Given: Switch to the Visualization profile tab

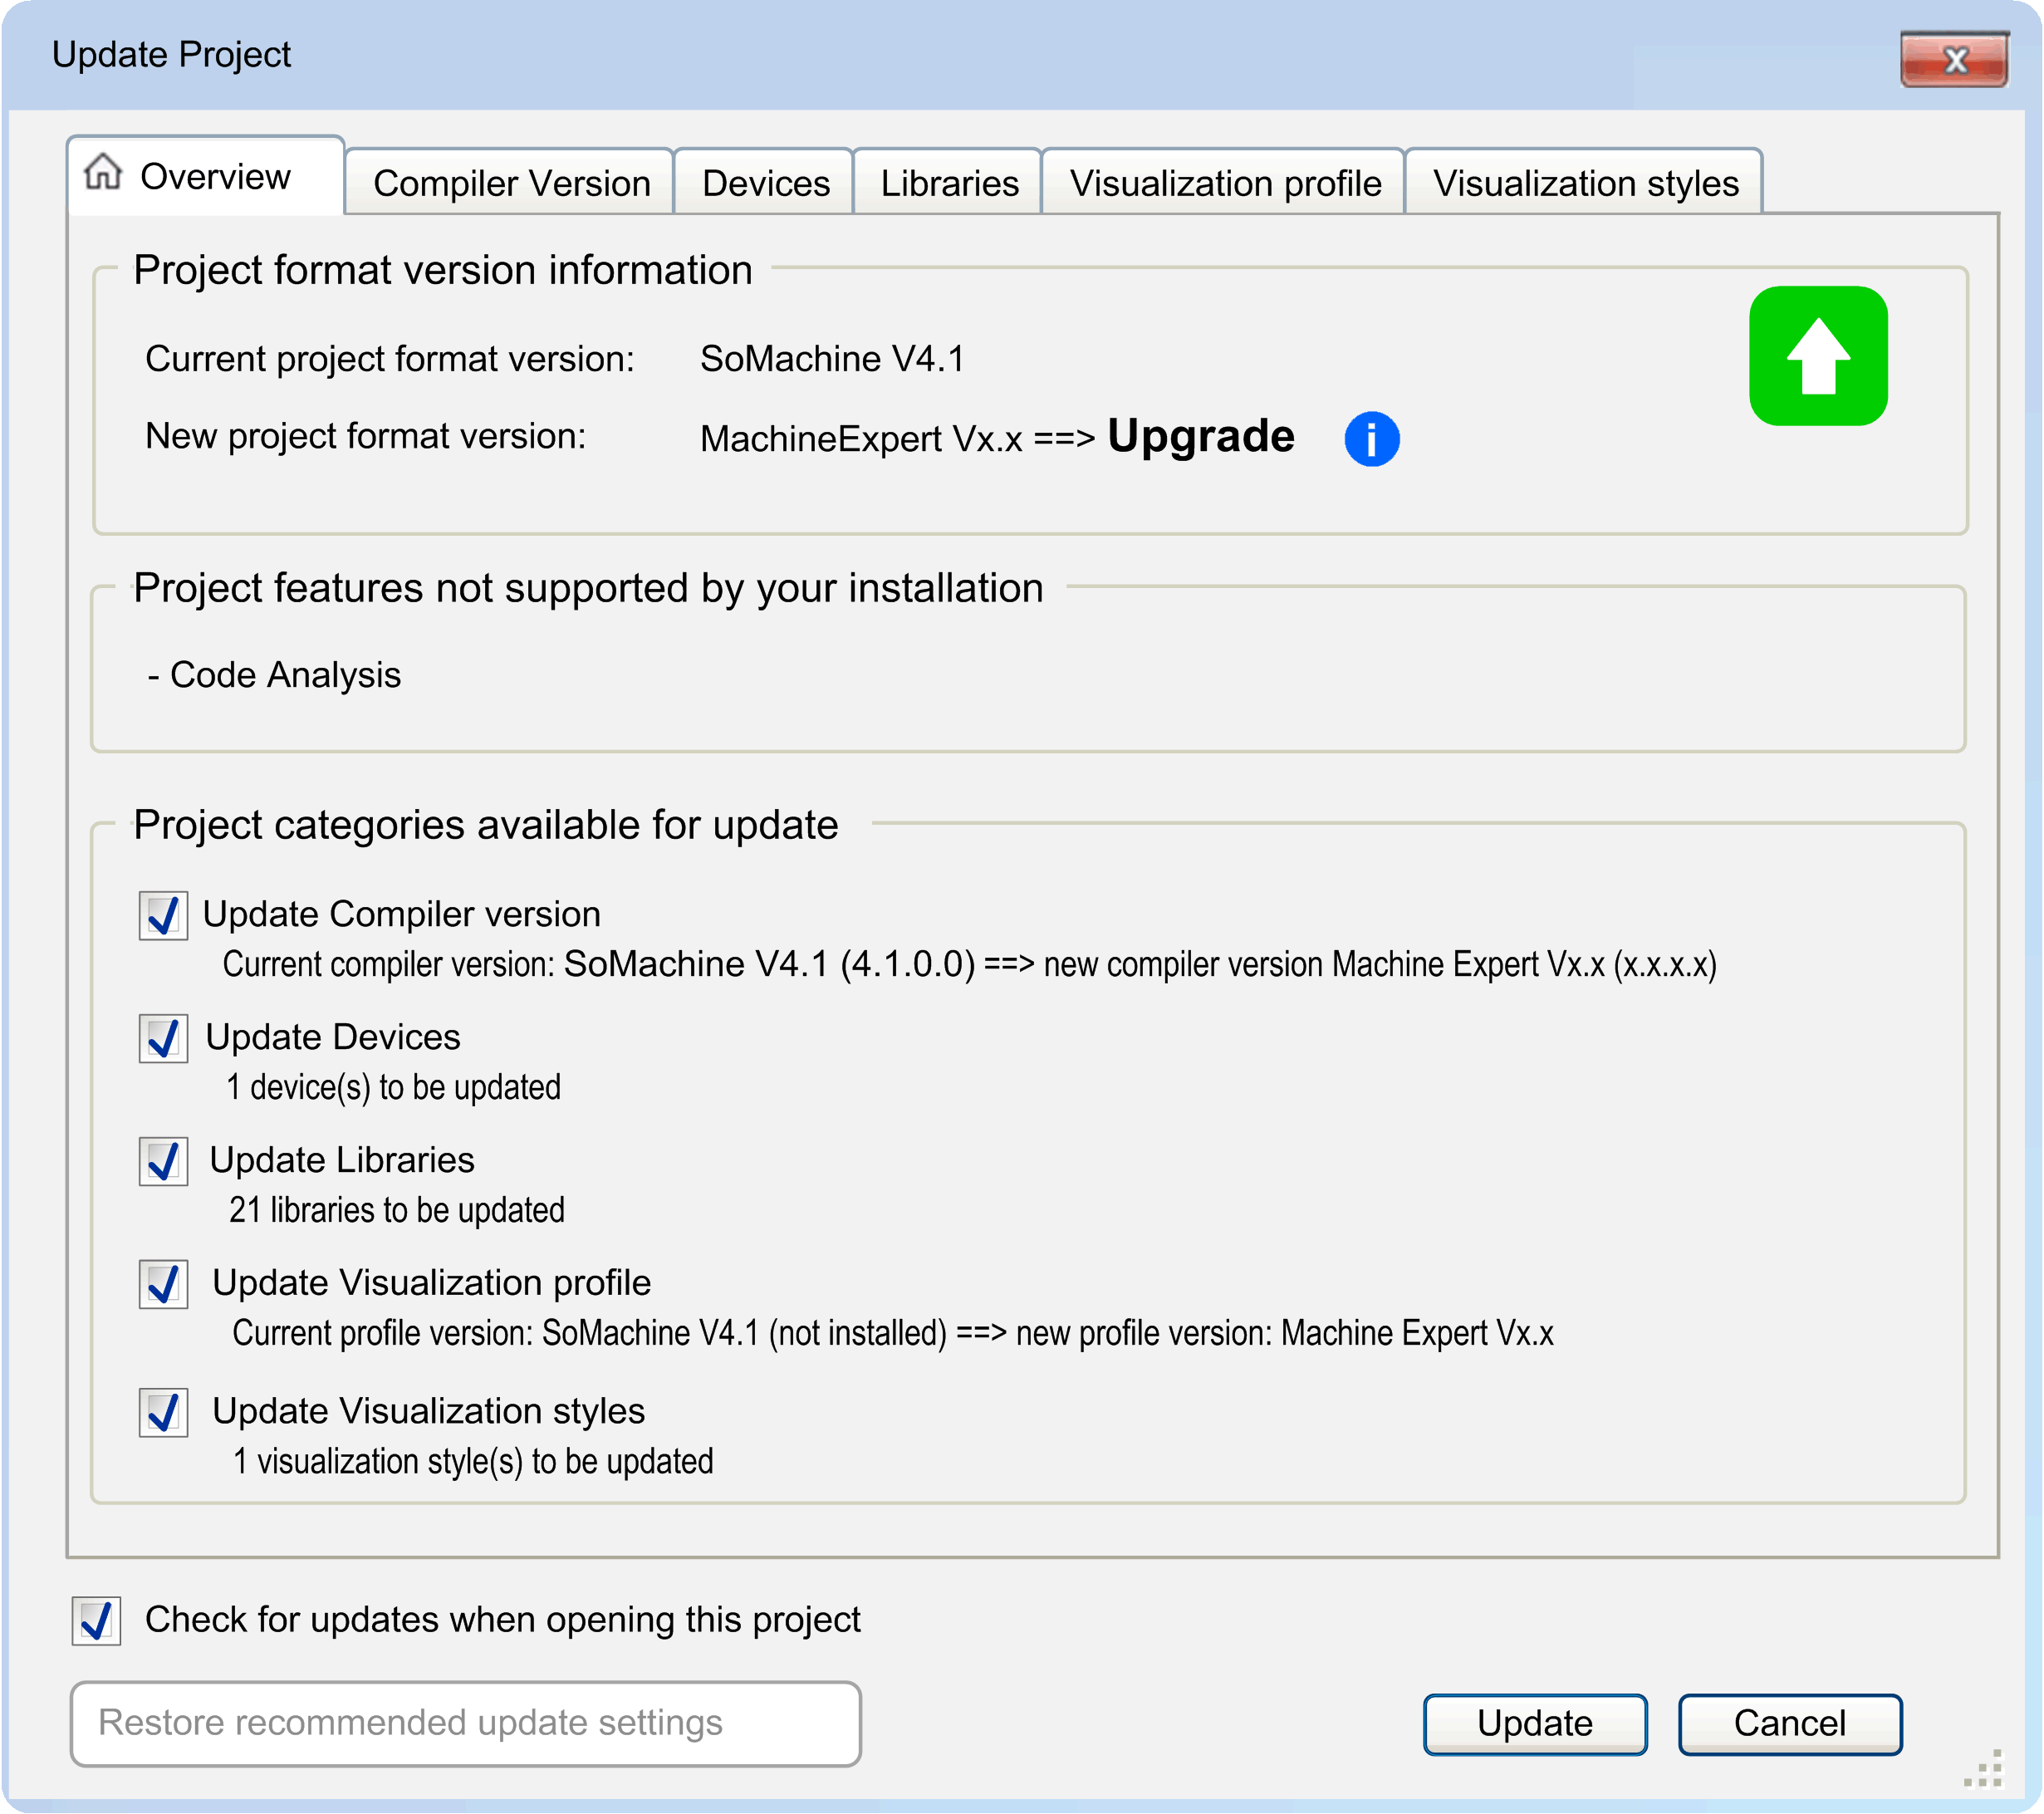Looking at the screenshot, I should point(1224,183).
